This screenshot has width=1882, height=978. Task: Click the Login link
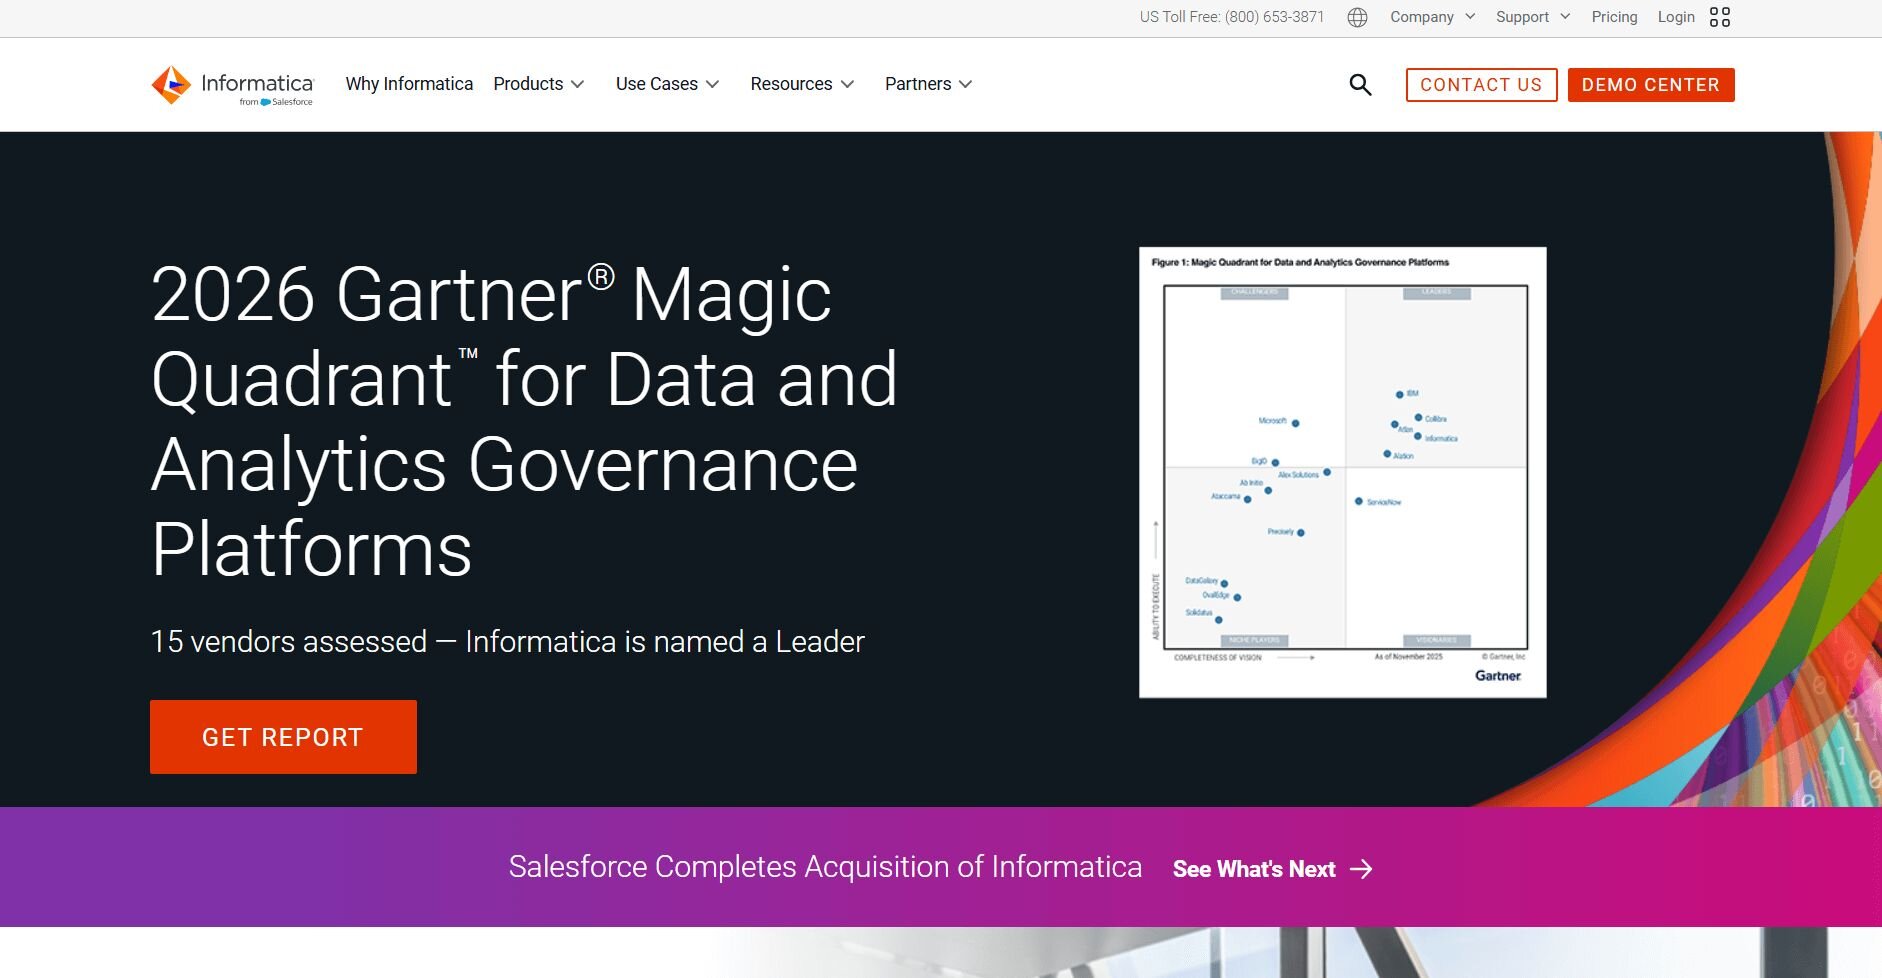1675,17
